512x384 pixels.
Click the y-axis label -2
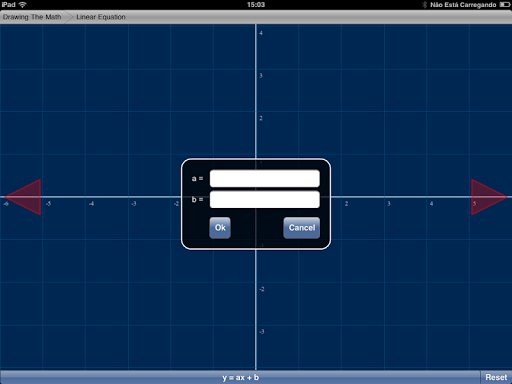262,289
